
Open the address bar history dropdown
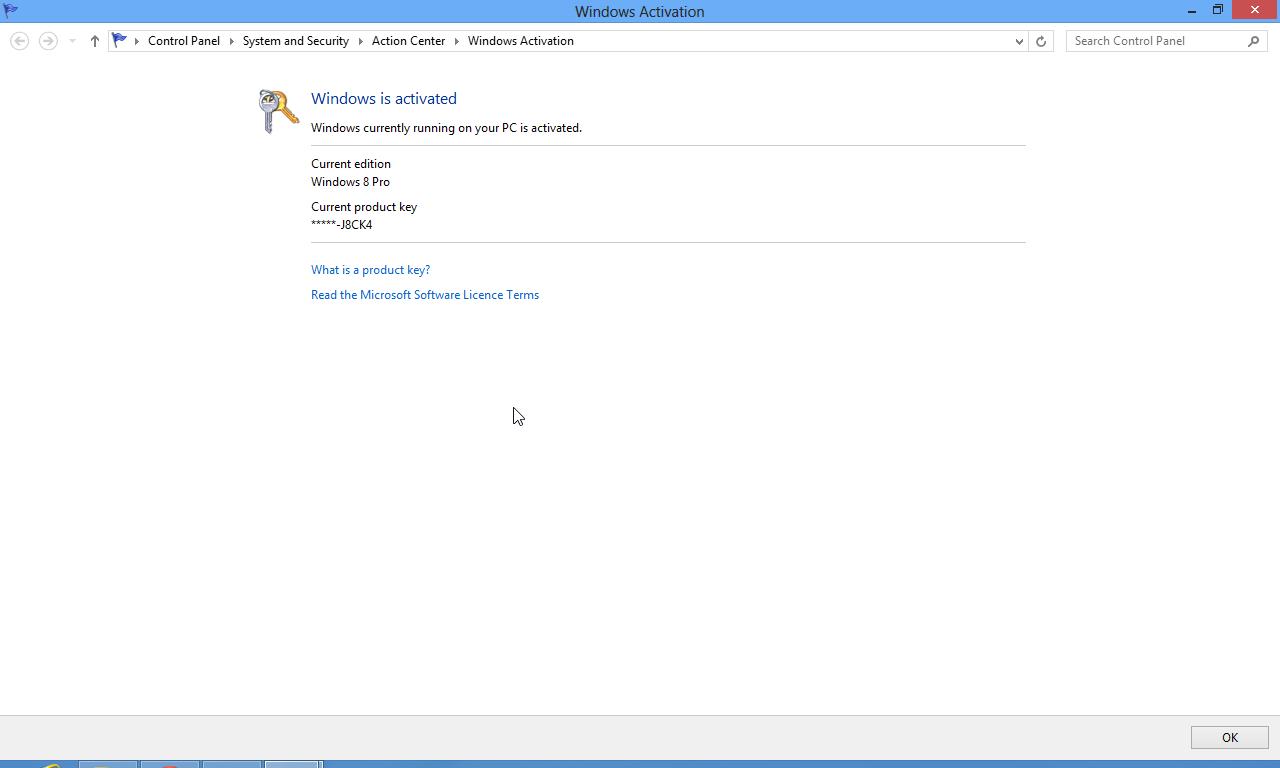tap(1019, 41)
